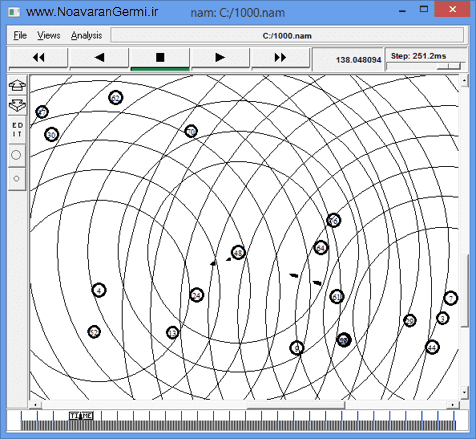Select node 7 in the canvas

(451, 298)
